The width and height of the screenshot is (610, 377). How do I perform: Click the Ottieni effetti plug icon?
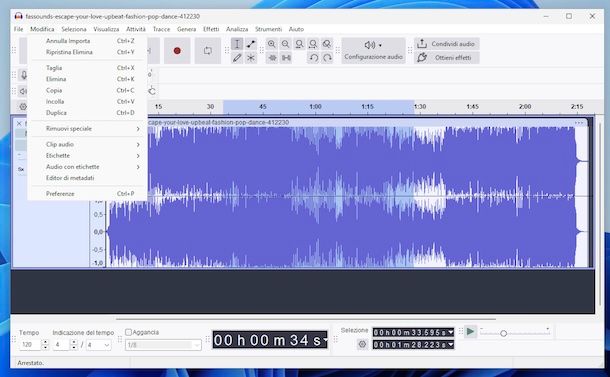tap(422, 58)
